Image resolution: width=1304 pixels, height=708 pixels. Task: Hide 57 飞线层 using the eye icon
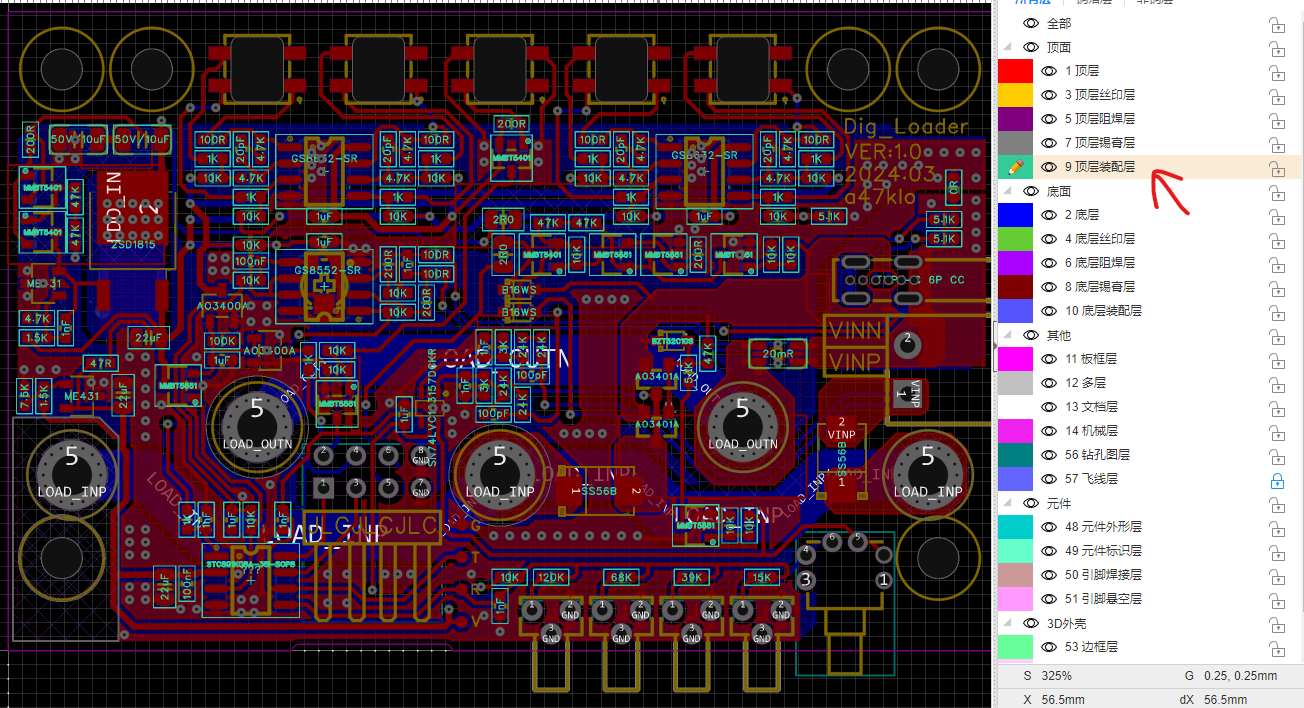(1049, 479)
